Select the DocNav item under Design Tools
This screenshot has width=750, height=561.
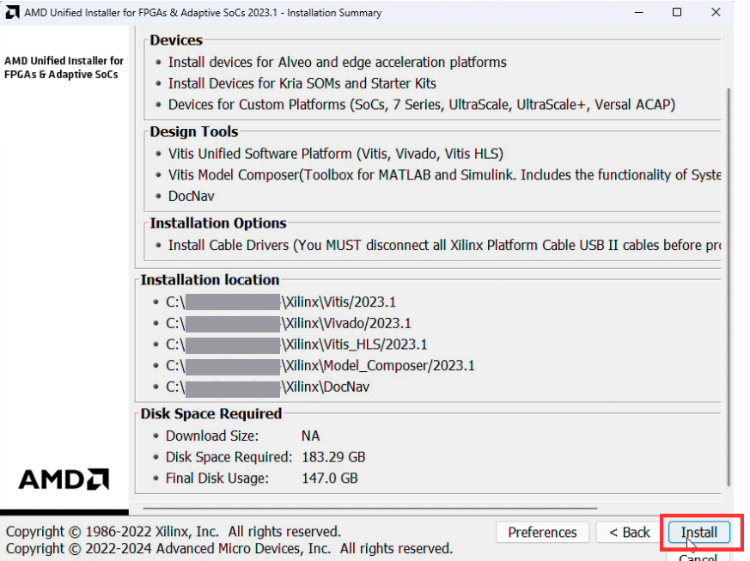pyautogui.click(x=191, y=196)
